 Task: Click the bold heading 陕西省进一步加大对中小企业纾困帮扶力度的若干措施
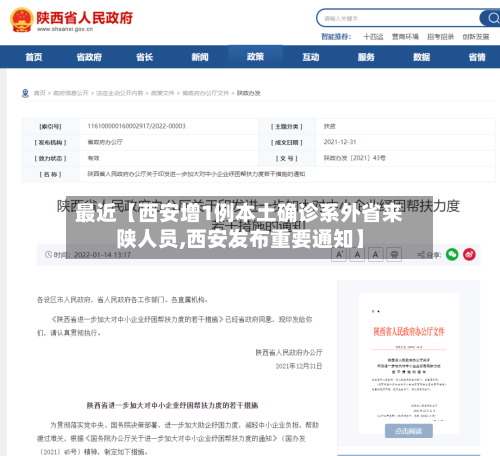[x=172, y=405]
